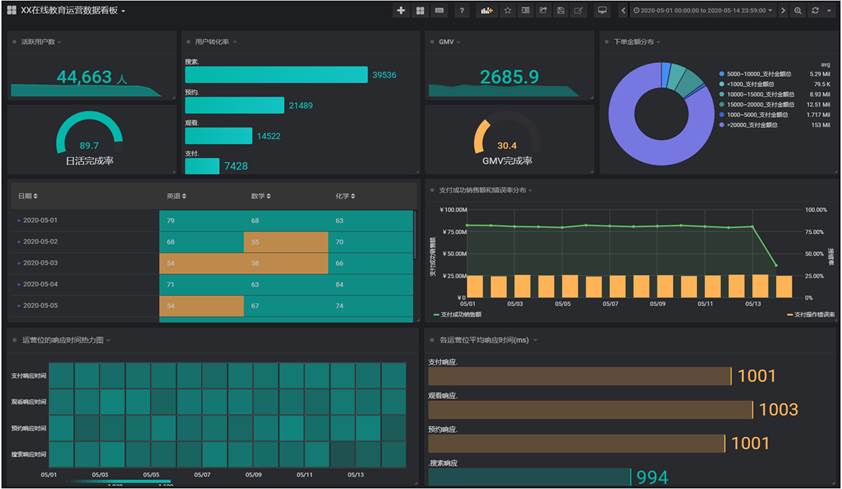
Task: Shift time range backward with left arrow
Action: click(624, 11)
